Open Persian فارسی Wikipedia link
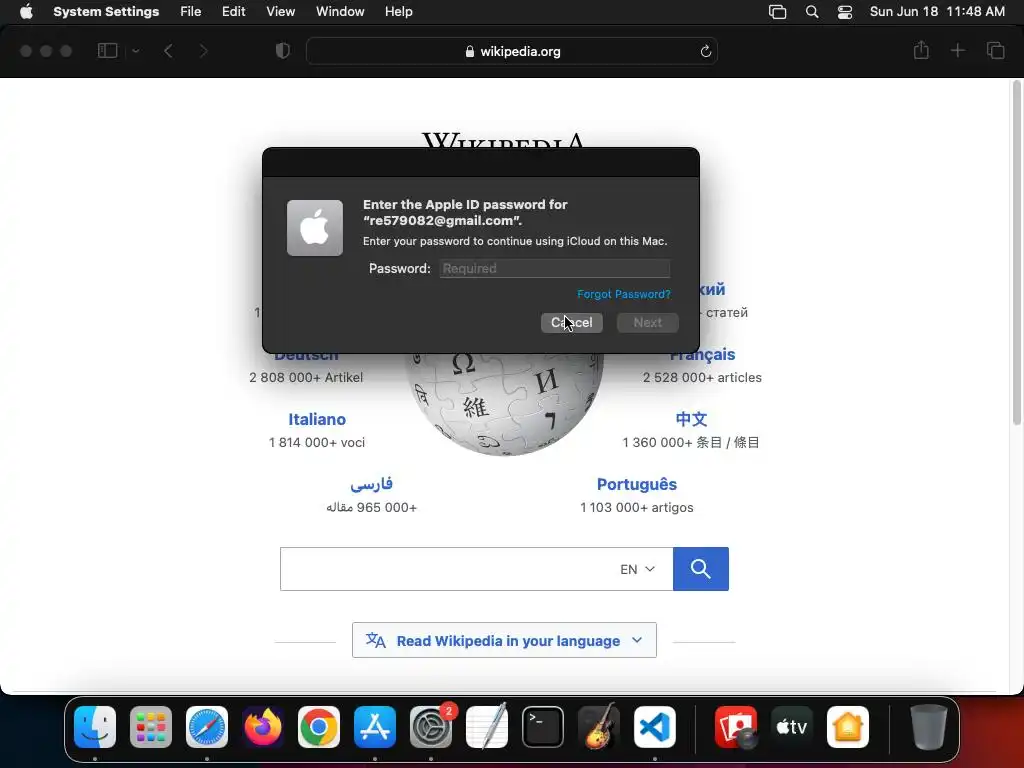1024x768 pixels. 371,484
